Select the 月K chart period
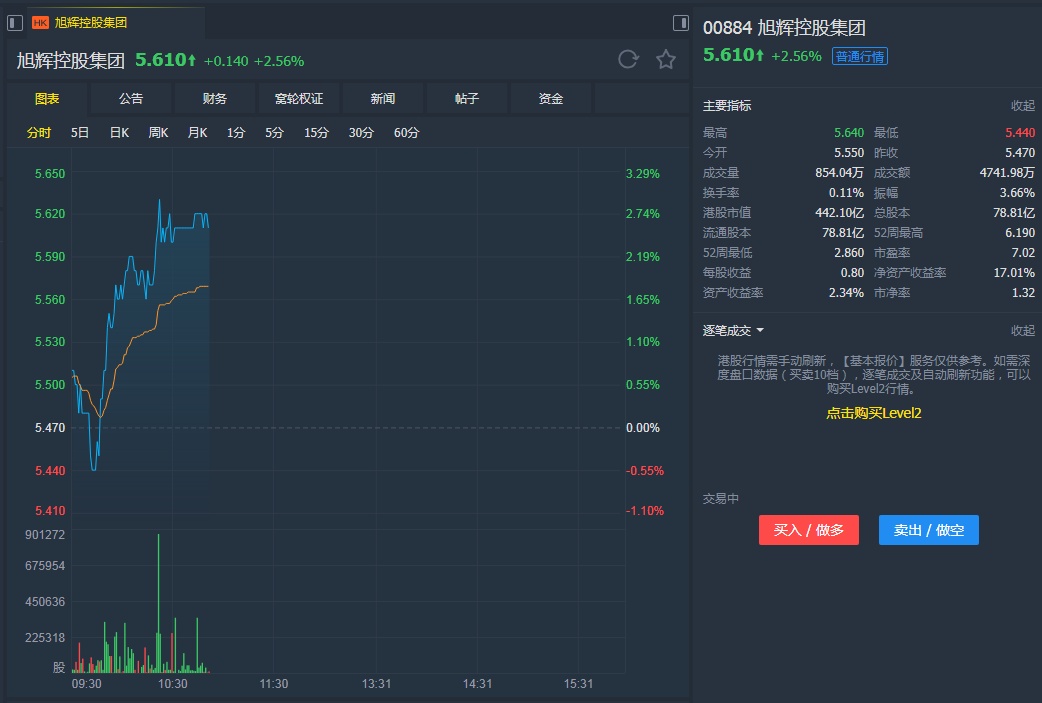Image resolution: width=1042 pixels, height=703 pixels. pos(197,133)
